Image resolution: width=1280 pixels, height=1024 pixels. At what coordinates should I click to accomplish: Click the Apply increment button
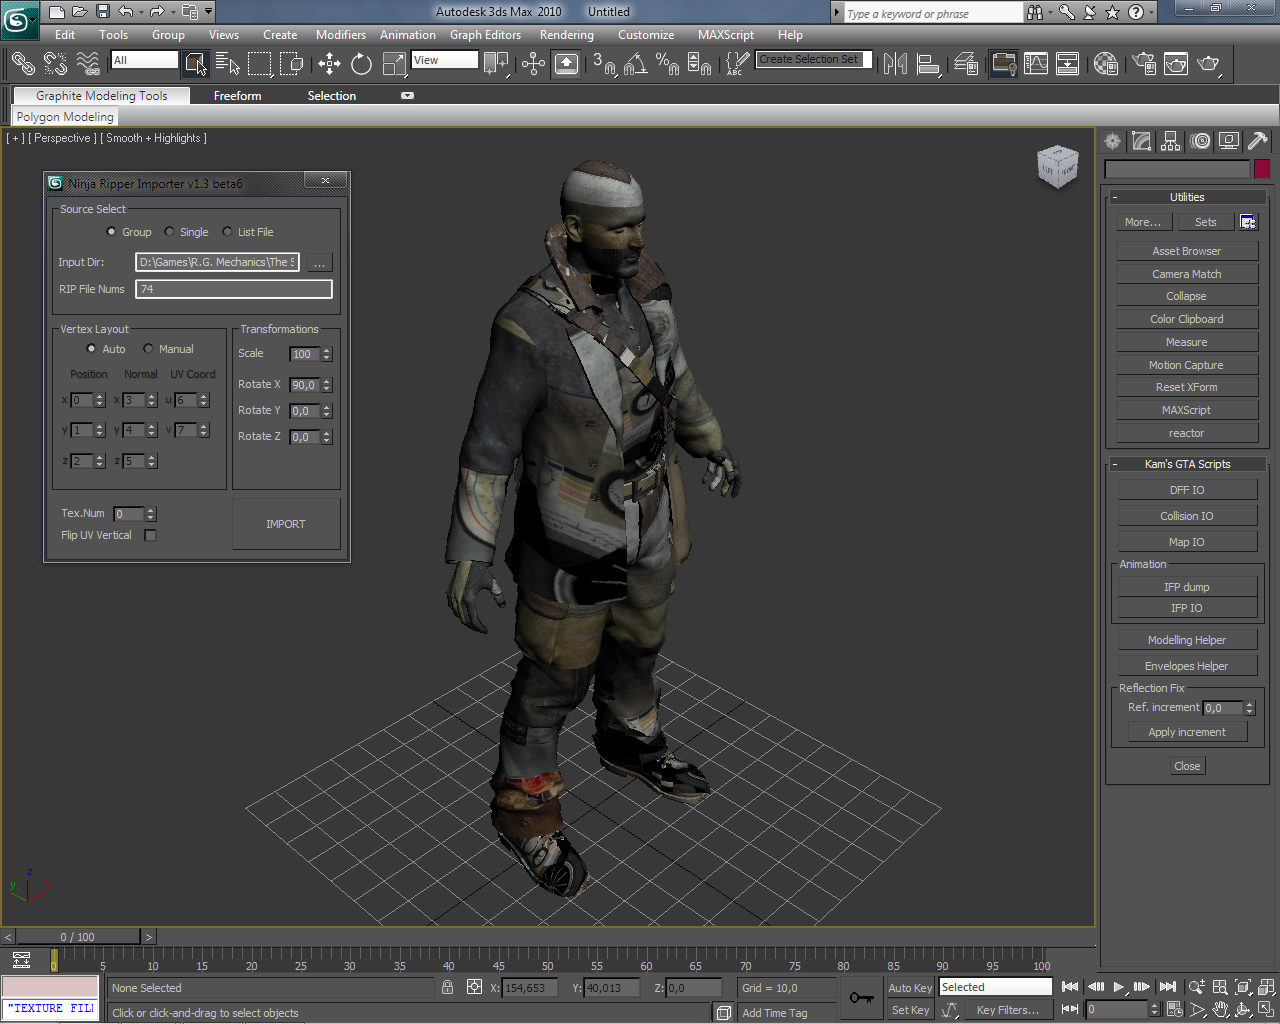[1187, 732]
